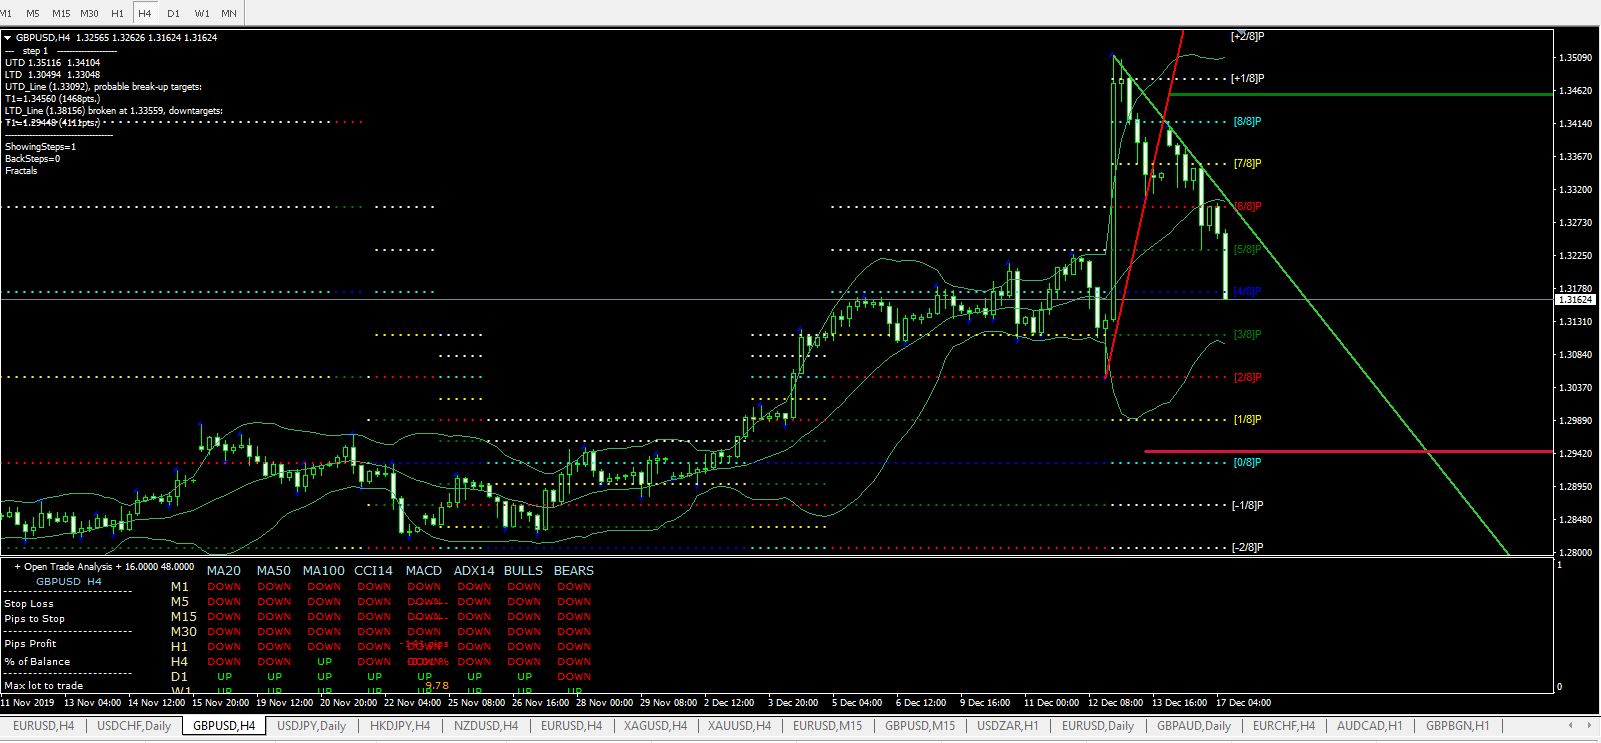Open the USDCHF,Daily chart tab

tap(134, 726)
